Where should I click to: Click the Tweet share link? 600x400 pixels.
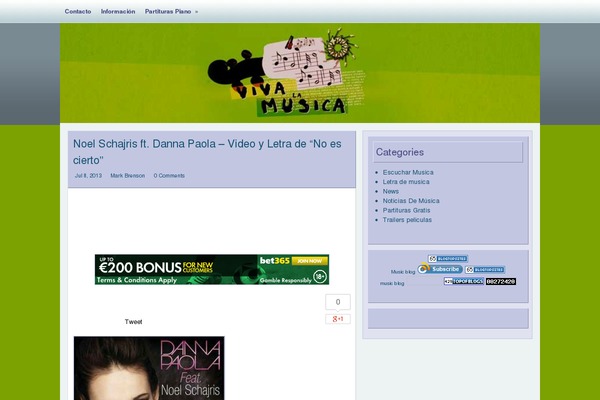pos(133,322)
